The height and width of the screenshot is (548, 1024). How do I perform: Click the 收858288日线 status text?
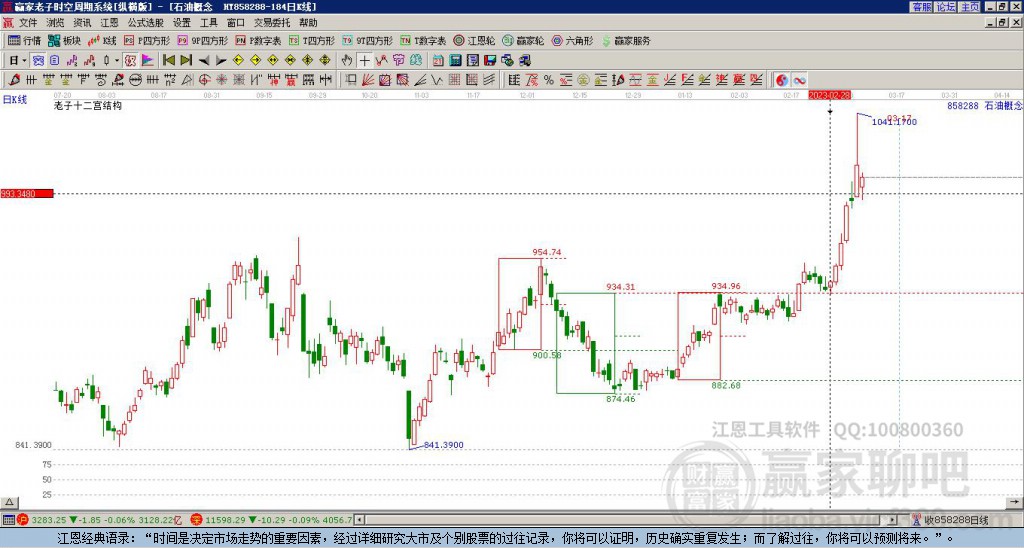coord(957,520)
